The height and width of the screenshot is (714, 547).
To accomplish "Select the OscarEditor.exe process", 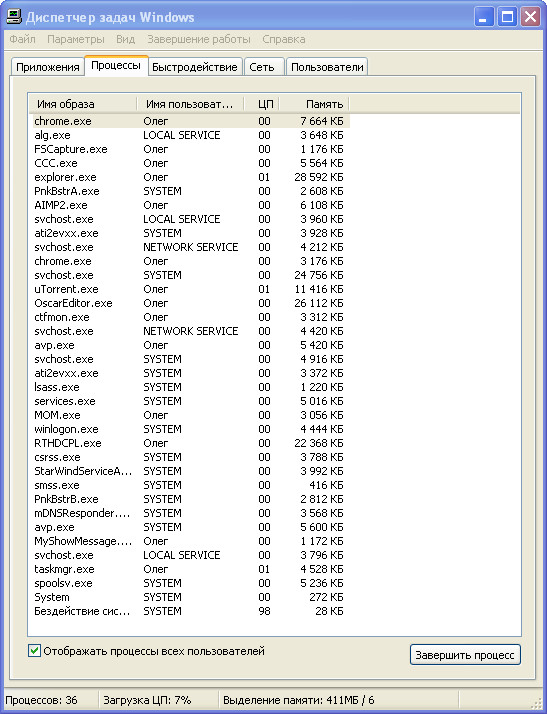I will tap(189, 303).
